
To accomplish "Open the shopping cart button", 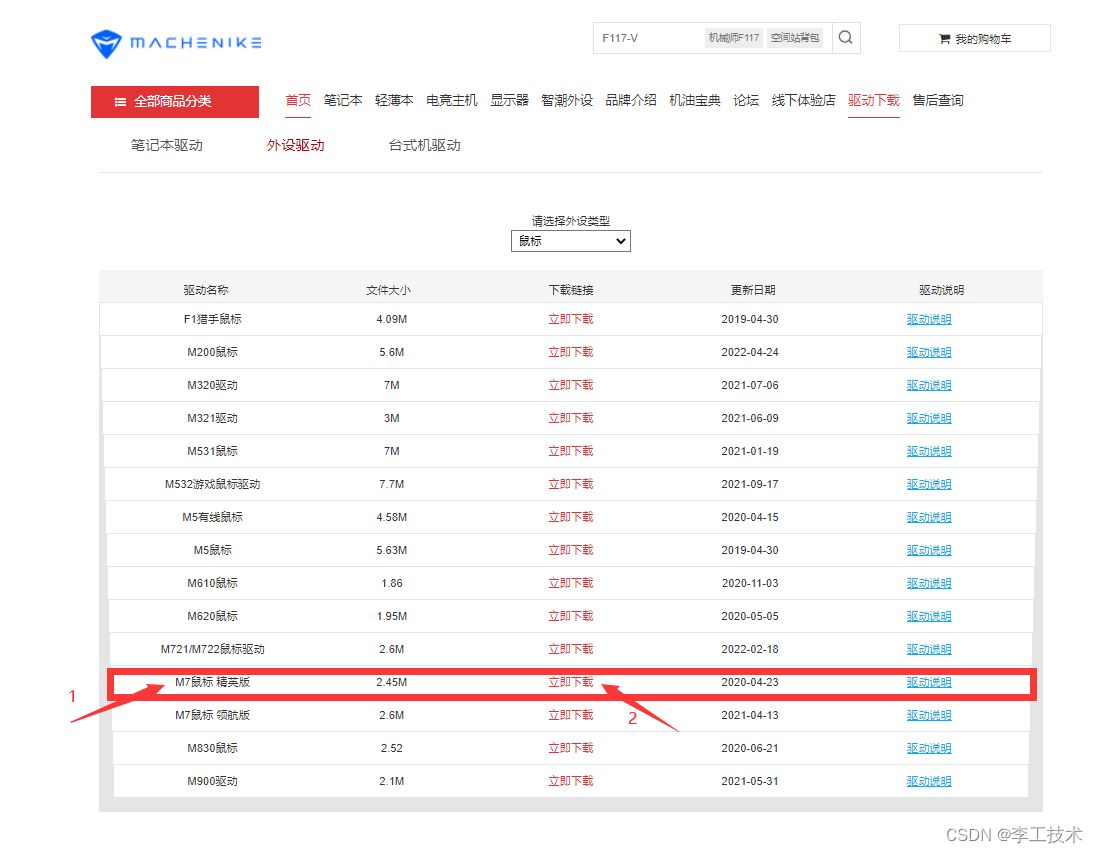I will coord(975,39).
